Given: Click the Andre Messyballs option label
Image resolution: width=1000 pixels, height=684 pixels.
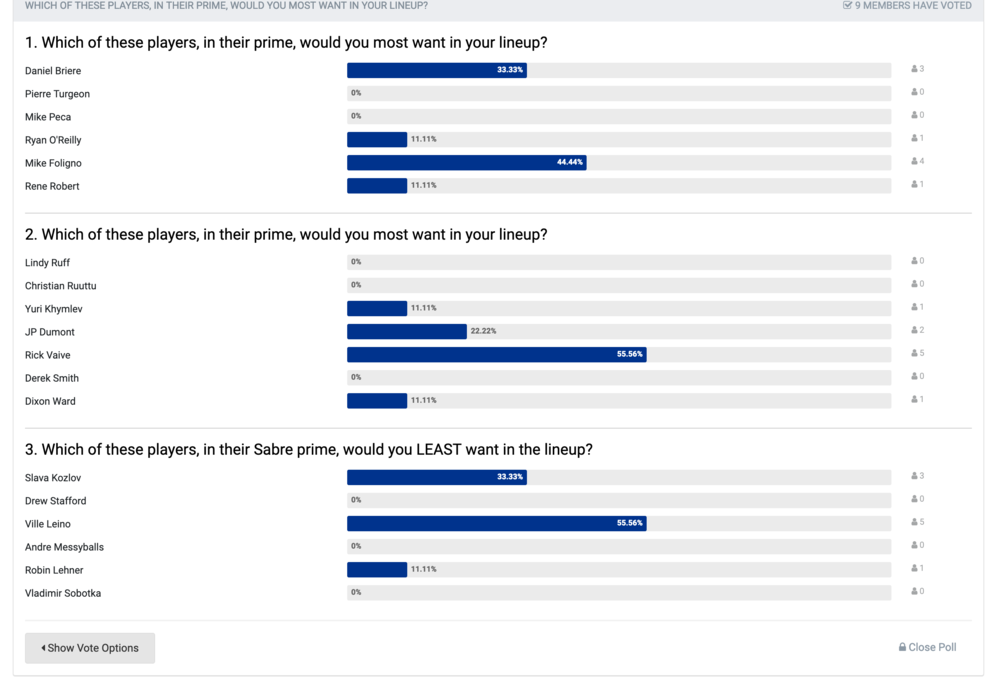Looking at the screenshot, I should point(64,547).
